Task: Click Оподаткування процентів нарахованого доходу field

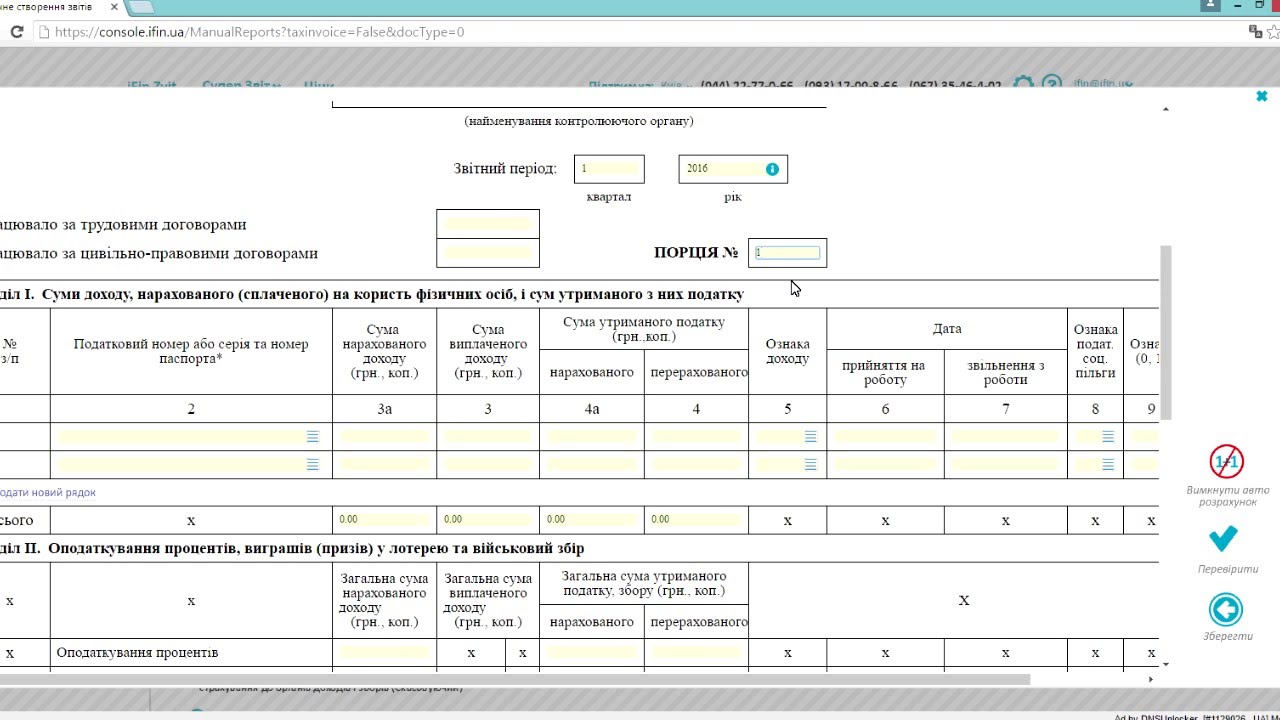Action: [384, 652]
